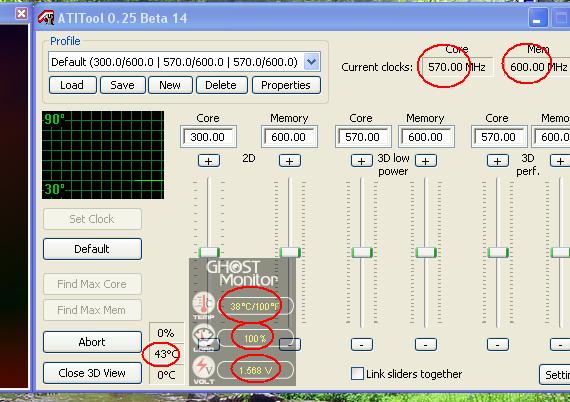
Task: Click Ghost Monitor load gauge icon
Action: pos(204,335)
